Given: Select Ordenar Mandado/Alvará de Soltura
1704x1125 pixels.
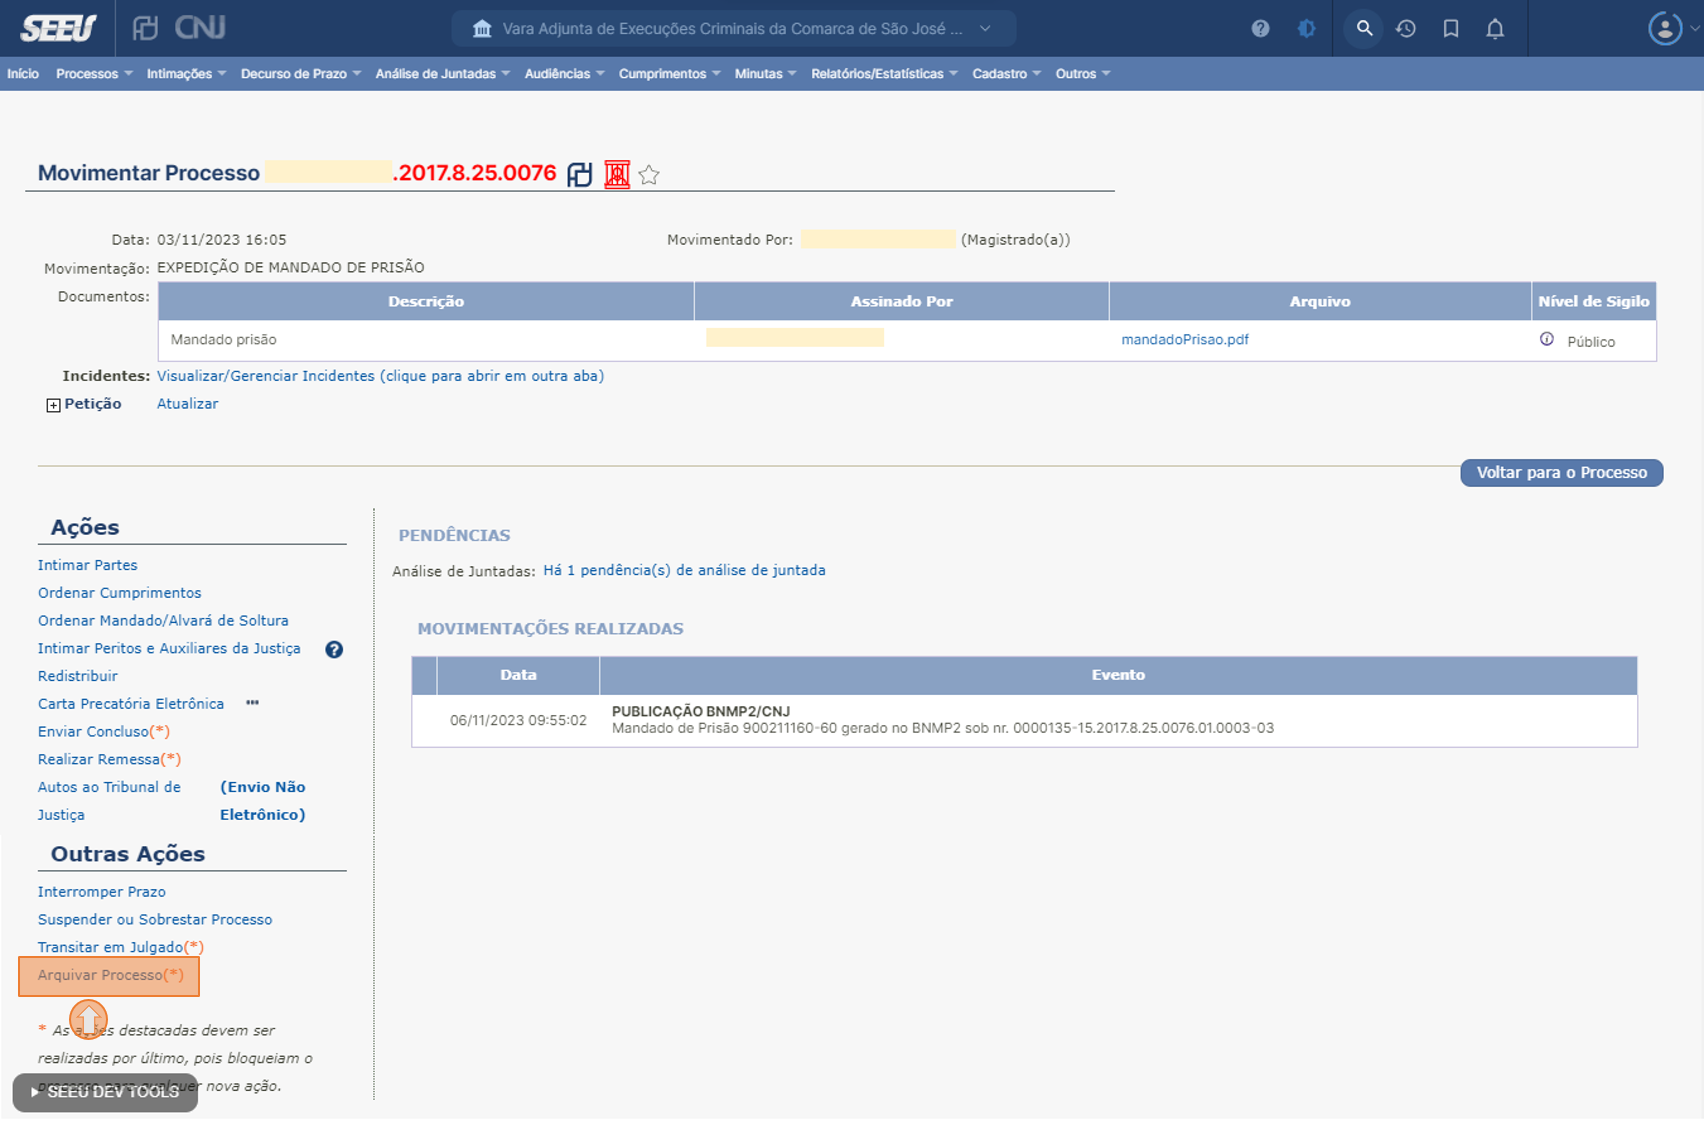Looking at the screenshot, I should pos(163,621).
